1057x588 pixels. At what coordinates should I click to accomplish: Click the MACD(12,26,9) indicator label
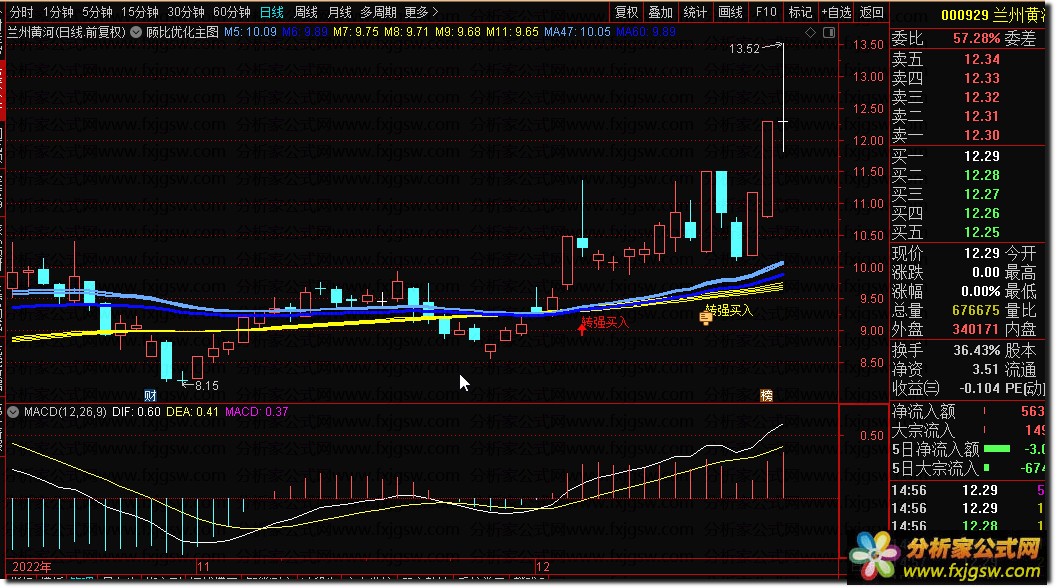pos(65,411)
